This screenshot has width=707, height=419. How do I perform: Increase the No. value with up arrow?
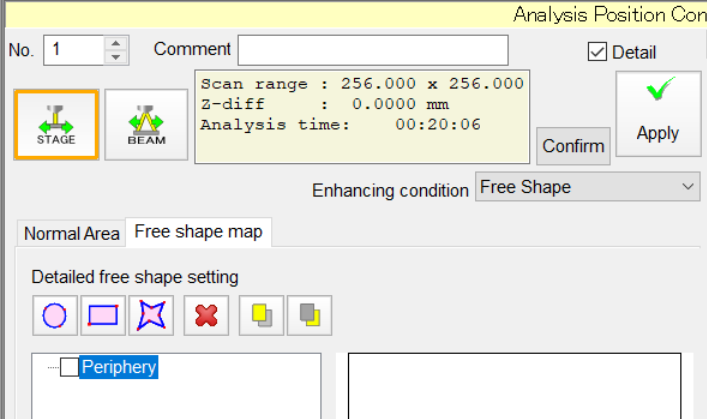(x=117, y=43)
